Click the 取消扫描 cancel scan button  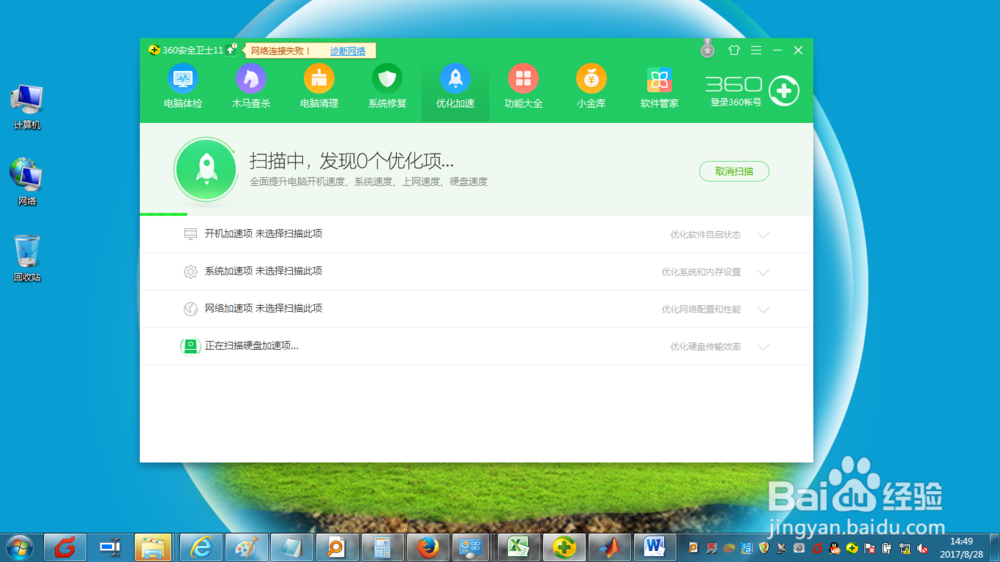coord(734,171)
